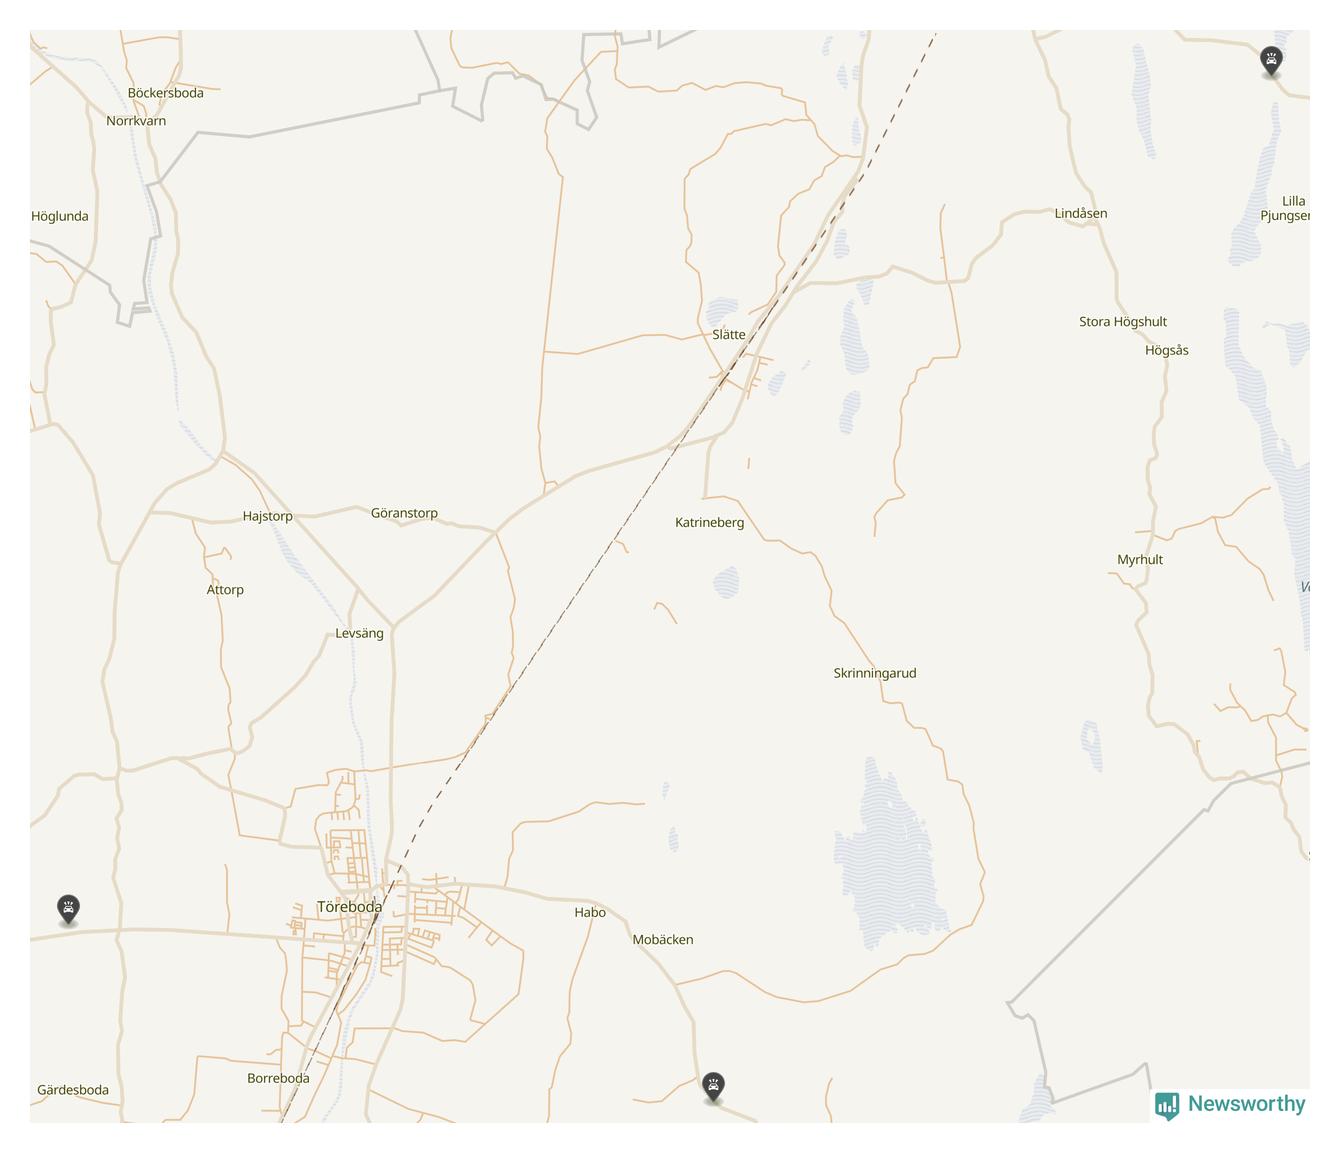Image resolution: width=1340 pixels, height=1153 pixels.
Task: Click the Böckersboda label
Action: 166,93
